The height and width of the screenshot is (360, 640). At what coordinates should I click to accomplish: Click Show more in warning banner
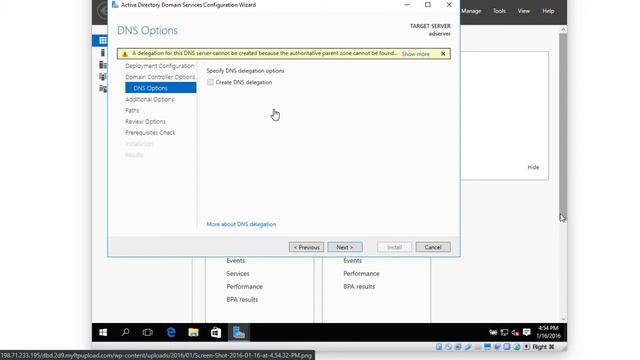coord(416,54)
